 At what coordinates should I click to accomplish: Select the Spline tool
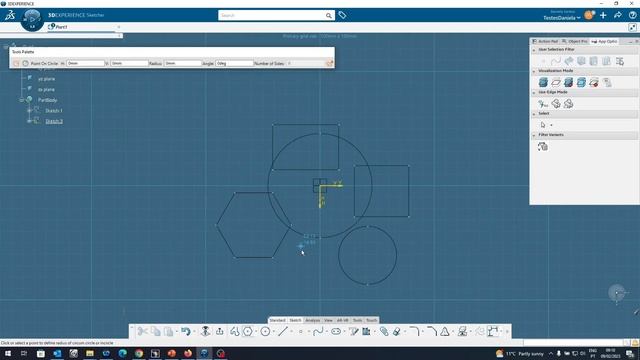click(318, 331)
